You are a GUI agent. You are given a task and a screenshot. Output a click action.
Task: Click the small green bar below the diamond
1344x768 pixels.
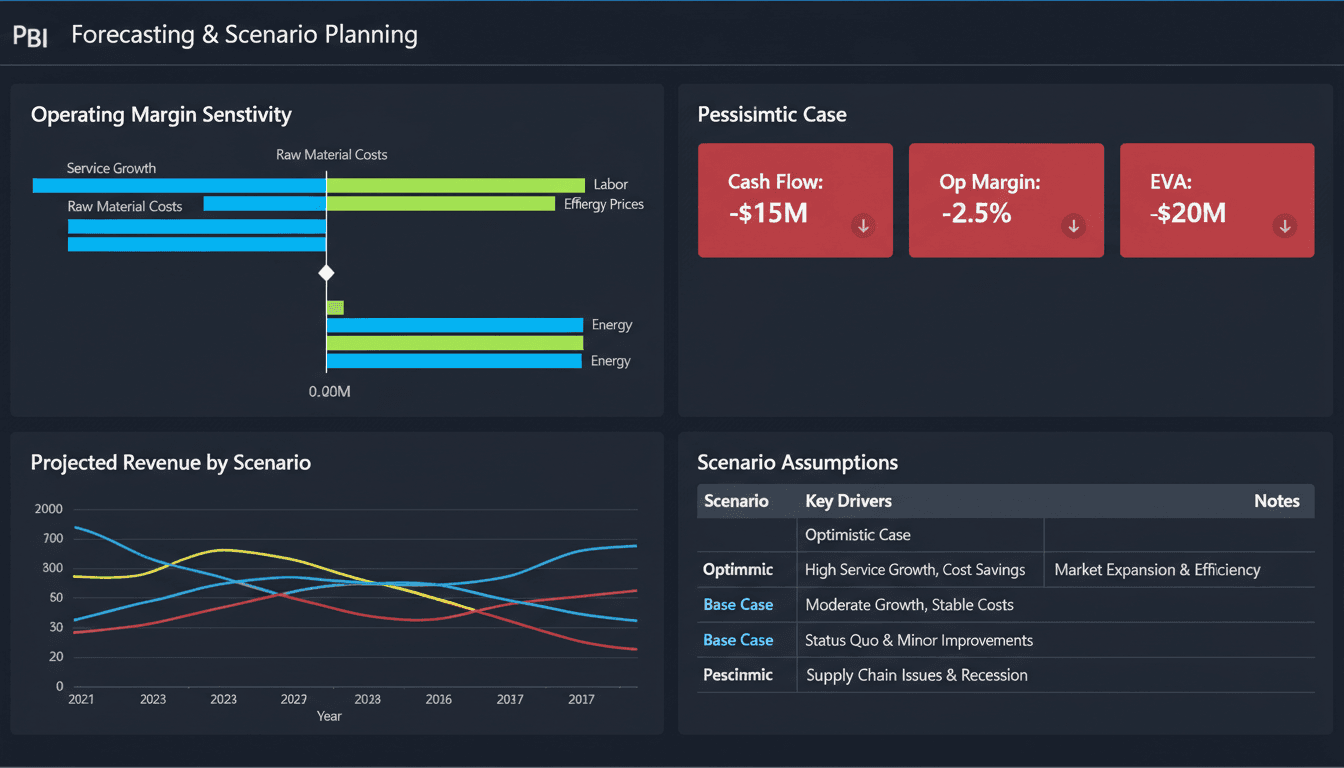click(x=335, y=308)
